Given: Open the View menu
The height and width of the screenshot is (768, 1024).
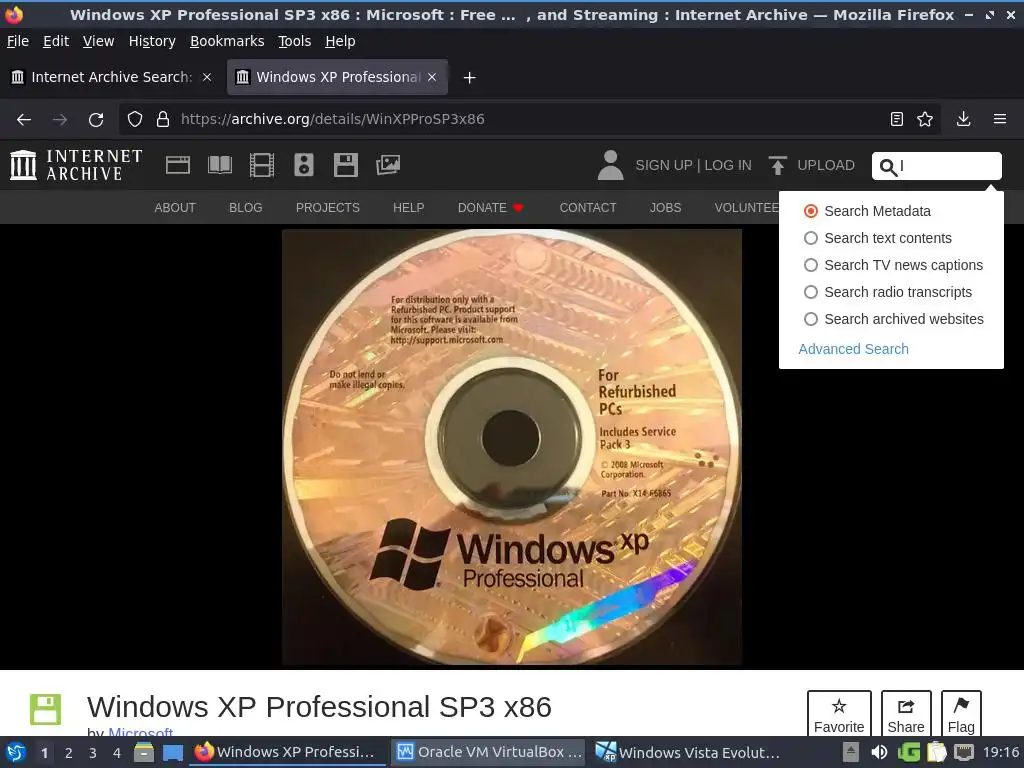Looking at the screenshot, I should coord(99,41).
